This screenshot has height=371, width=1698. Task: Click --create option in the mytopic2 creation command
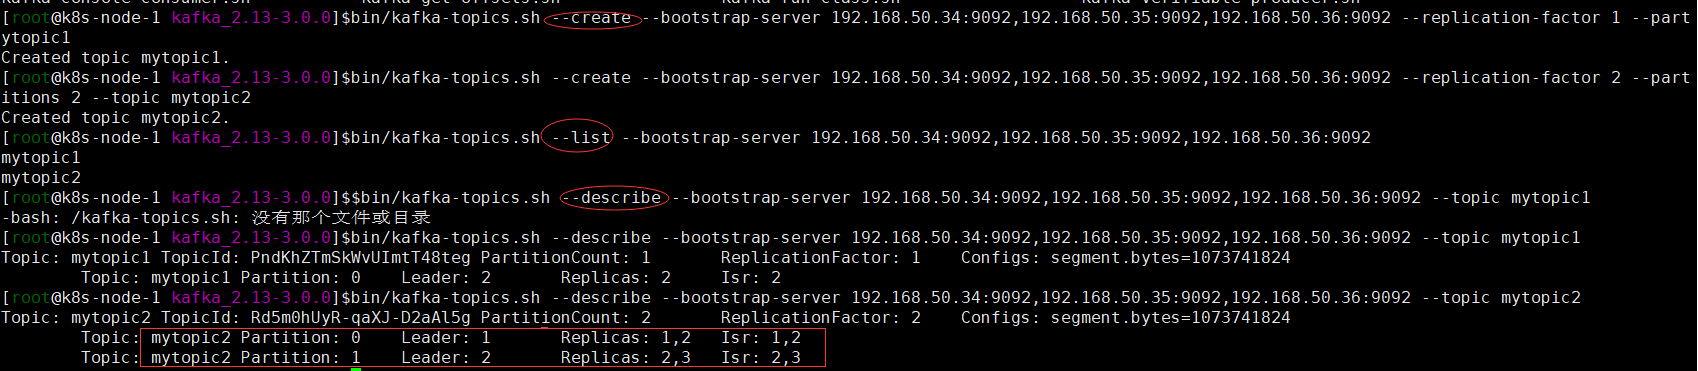pyautogui.click(x=591, y=78)
